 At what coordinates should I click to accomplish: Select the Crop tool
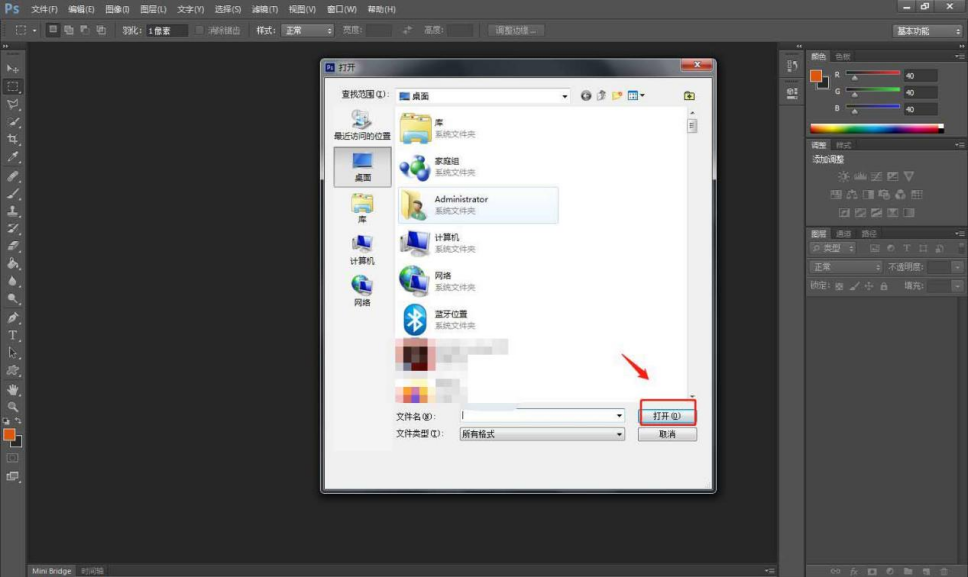pos(13,139)
